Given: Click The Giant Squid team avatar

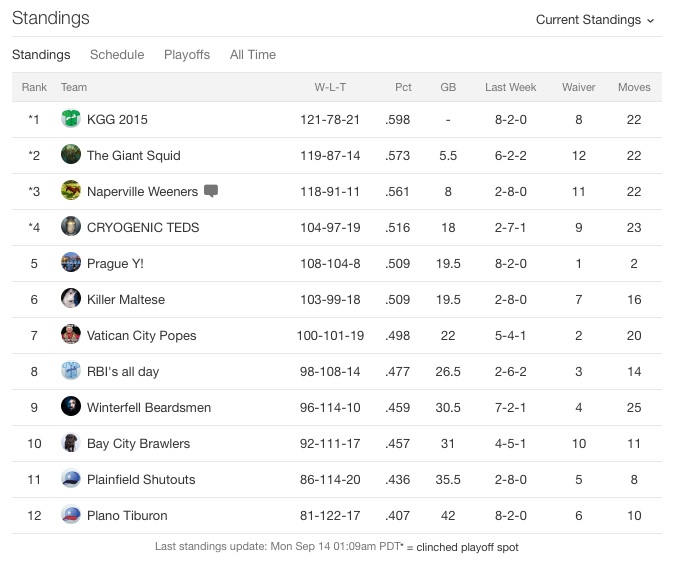Looking at the screenshot, I should (x=71, y=154).
